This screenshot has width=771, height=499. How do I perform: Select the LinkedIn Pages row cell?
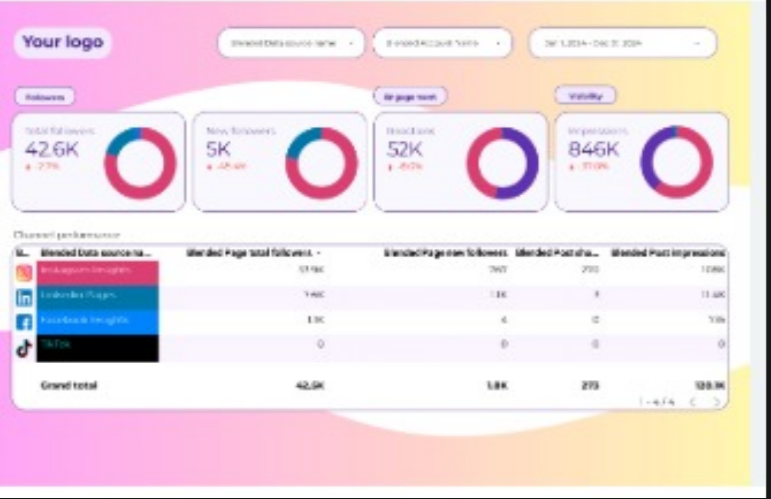(x=98, y=298)
